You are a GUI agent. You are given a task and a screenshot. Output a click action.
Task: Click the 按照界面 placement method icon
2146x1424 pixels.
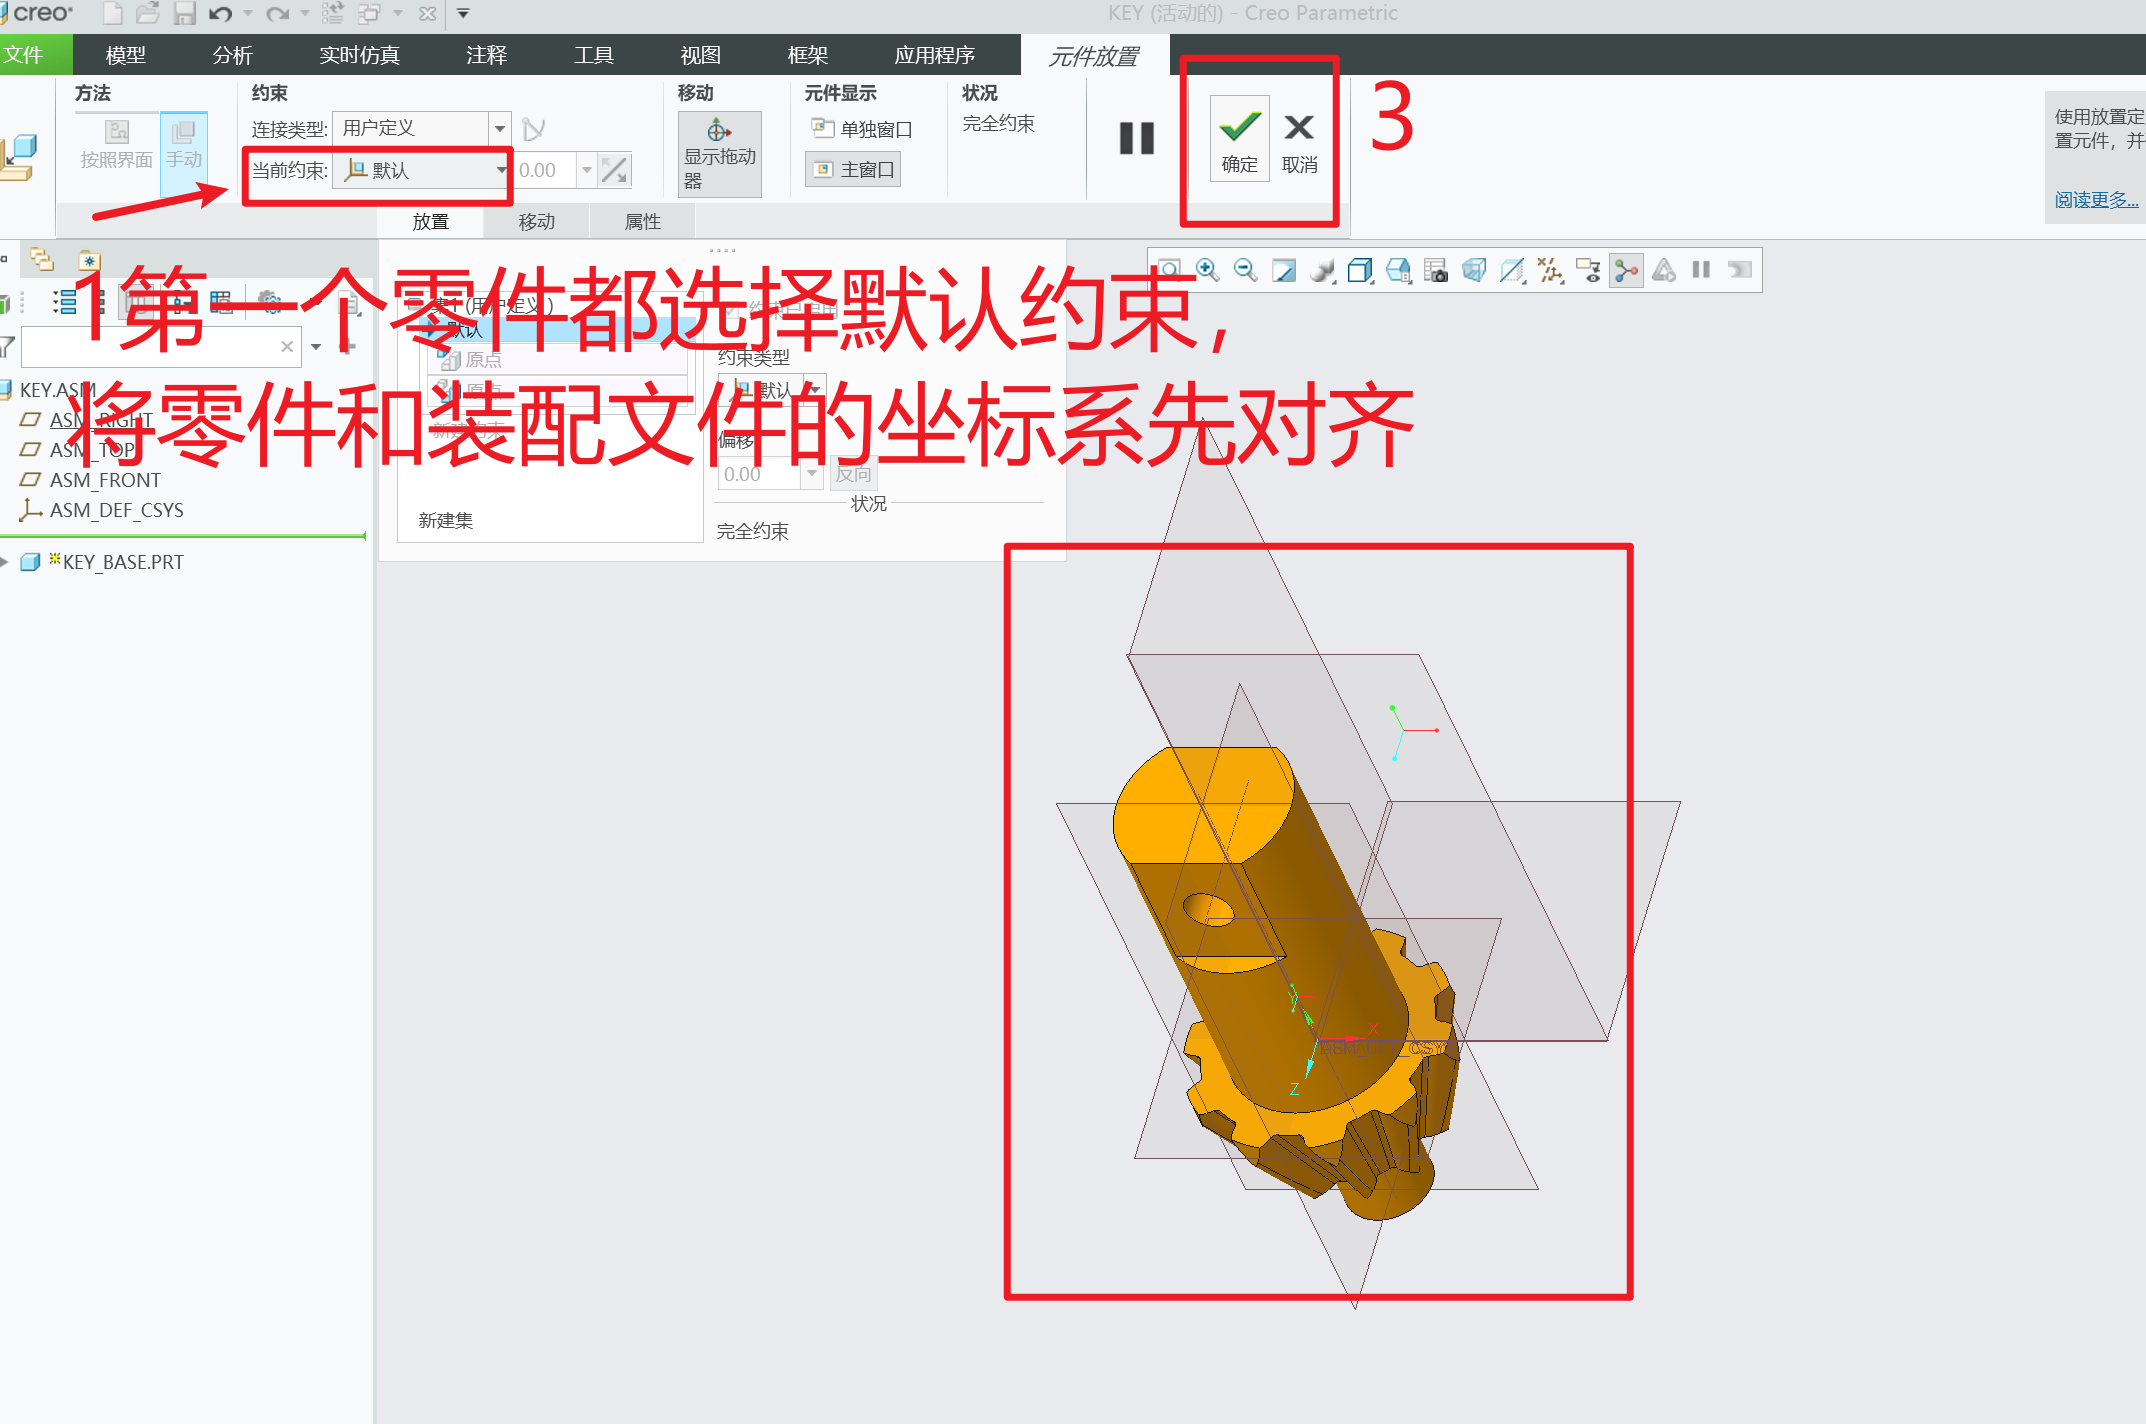coord(116,140)
